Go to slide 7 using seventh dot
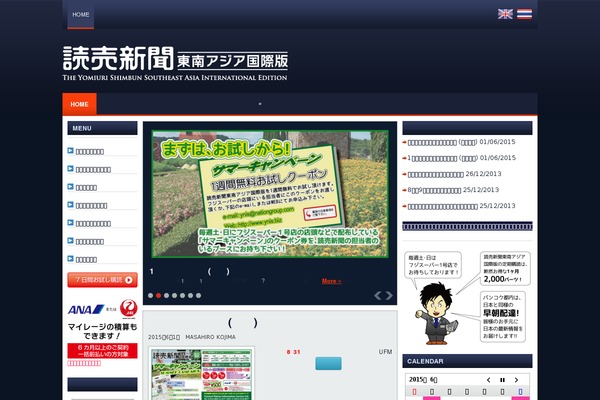This screenshot has height=400, width=600. pos(199,296)
